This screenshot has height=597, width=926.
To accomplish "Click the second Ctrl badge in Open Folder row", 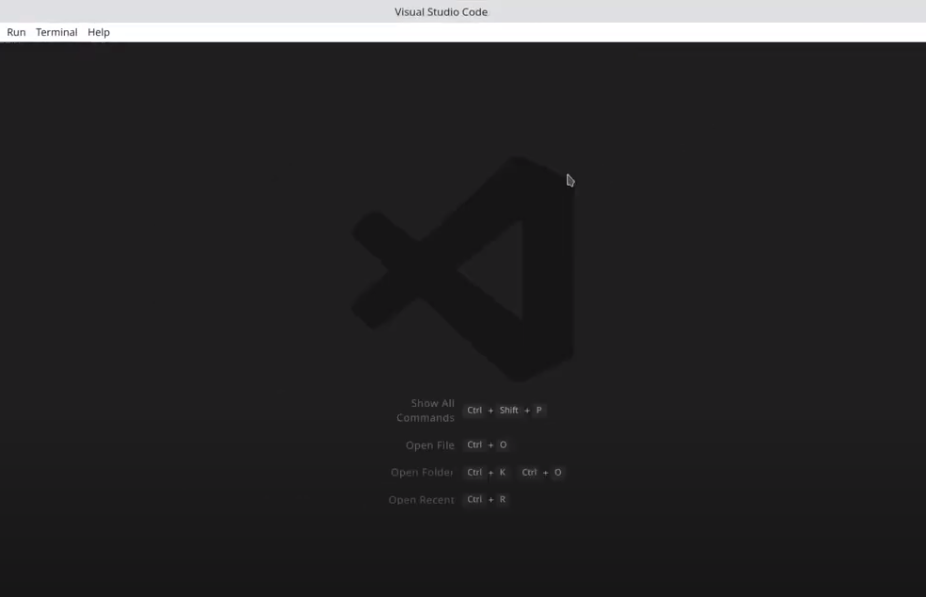I will [529, 472].
